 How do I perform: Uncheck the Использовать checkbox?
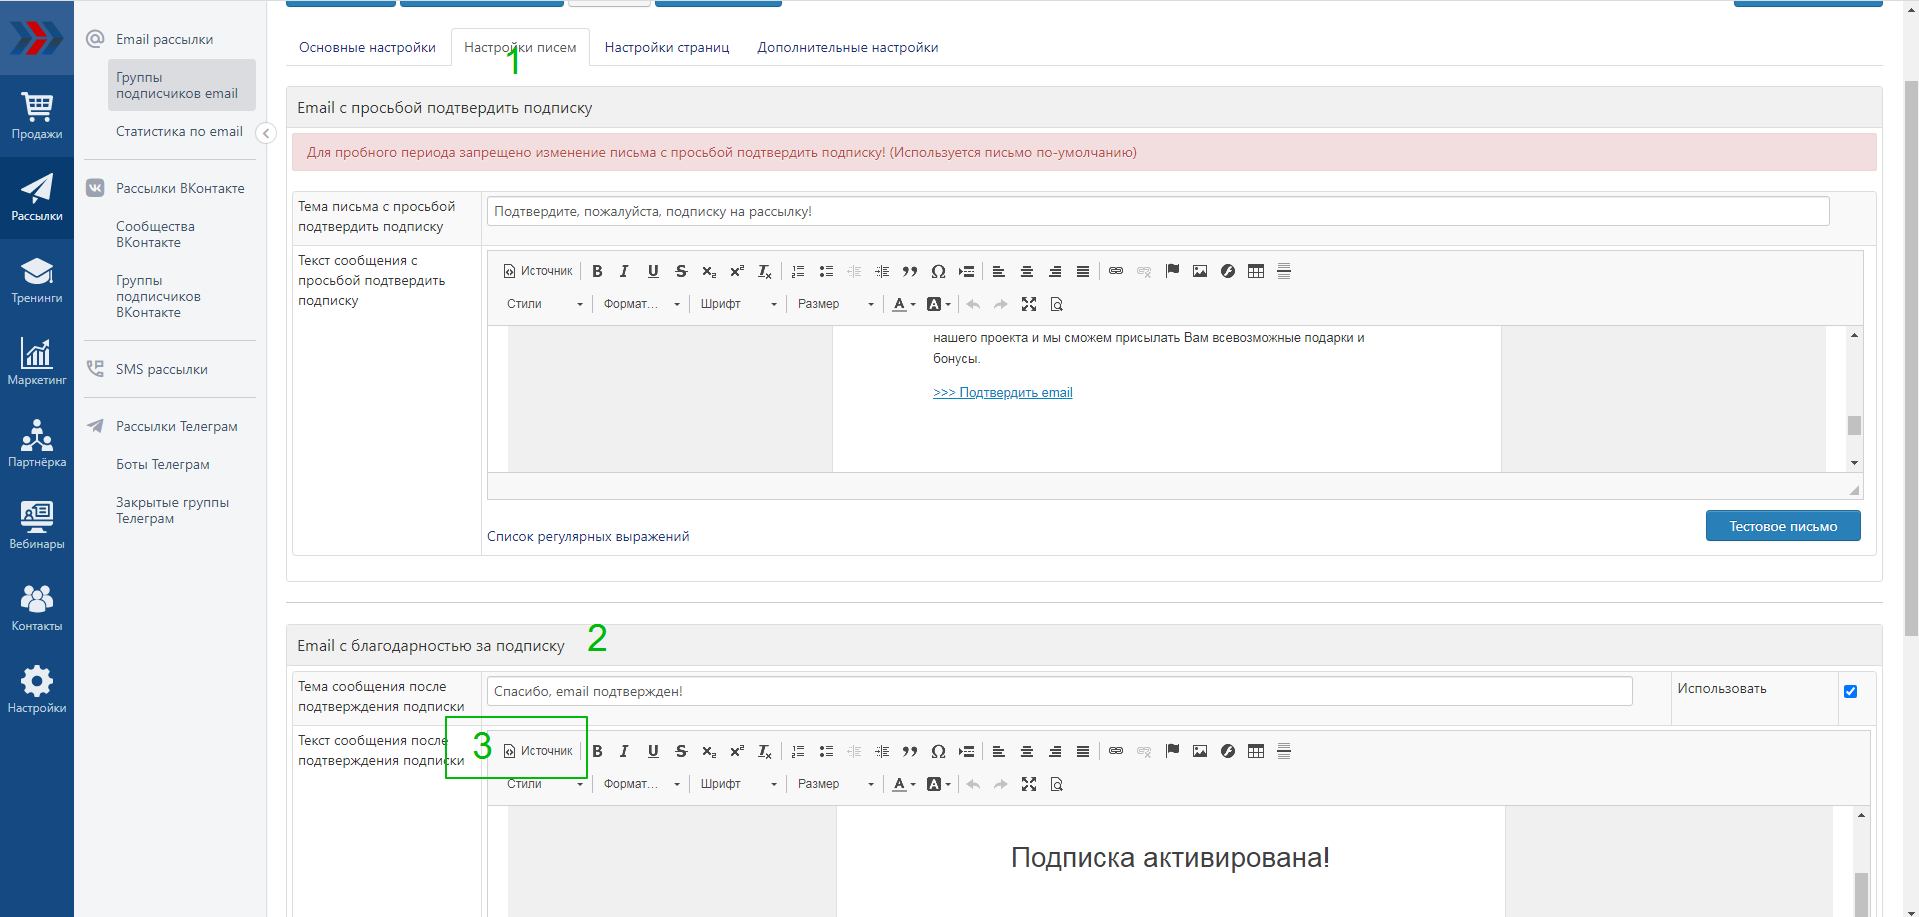pyautogui.click(x=1850, y=691)
